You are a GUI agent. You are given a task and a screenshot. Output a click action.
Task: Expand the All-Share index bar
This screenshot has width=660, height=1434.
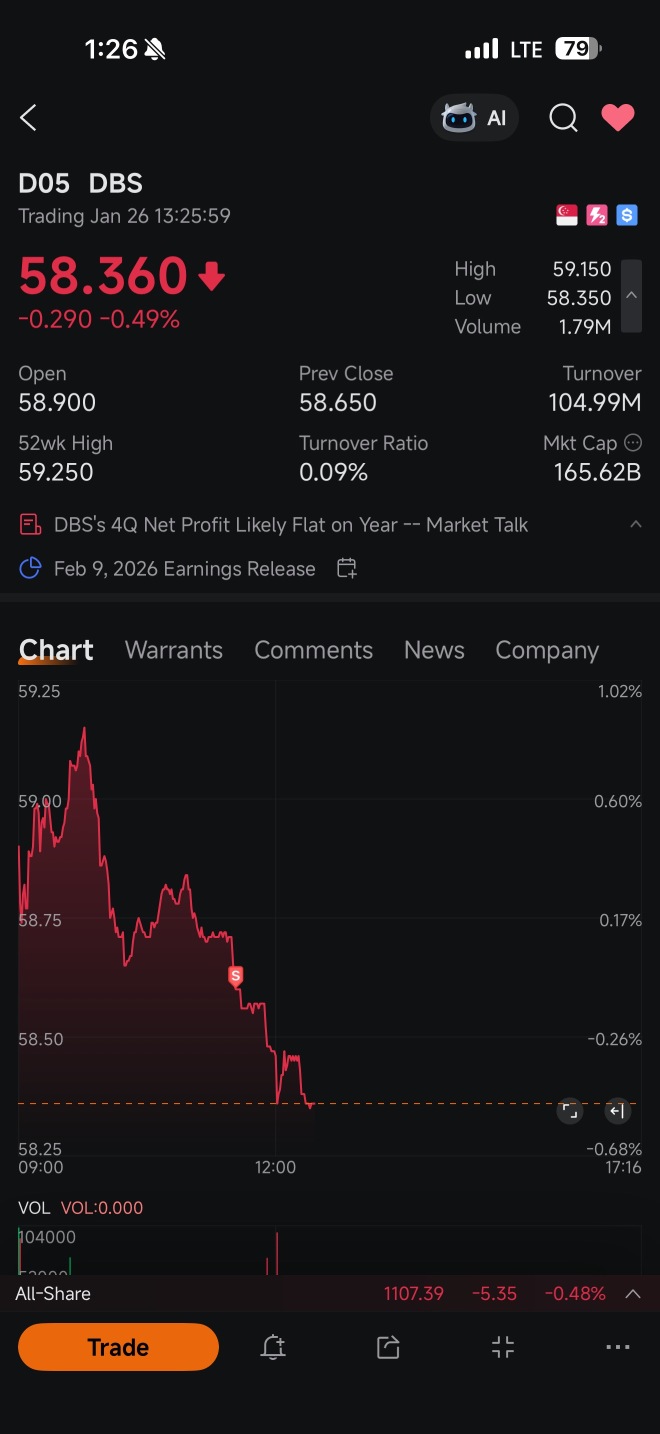click(633, 1293)
